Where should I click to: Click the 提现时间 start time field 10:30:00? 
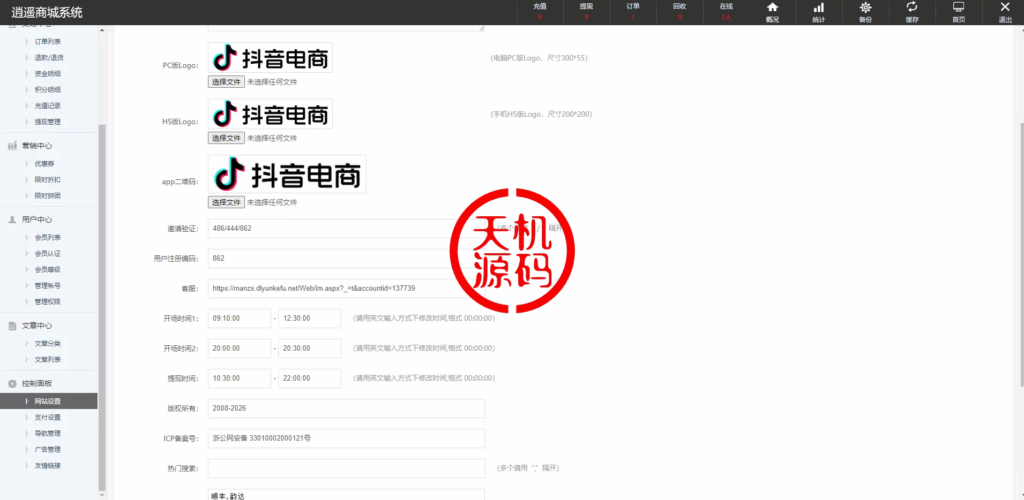239,378
